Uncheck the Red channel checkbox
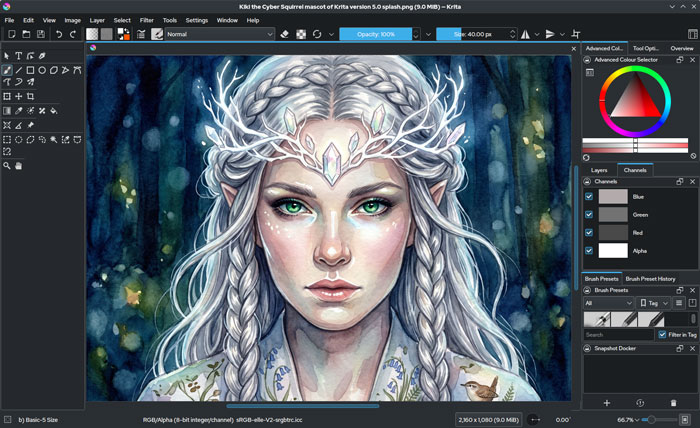This screenshot has width=700, height=428. point(589,233)
